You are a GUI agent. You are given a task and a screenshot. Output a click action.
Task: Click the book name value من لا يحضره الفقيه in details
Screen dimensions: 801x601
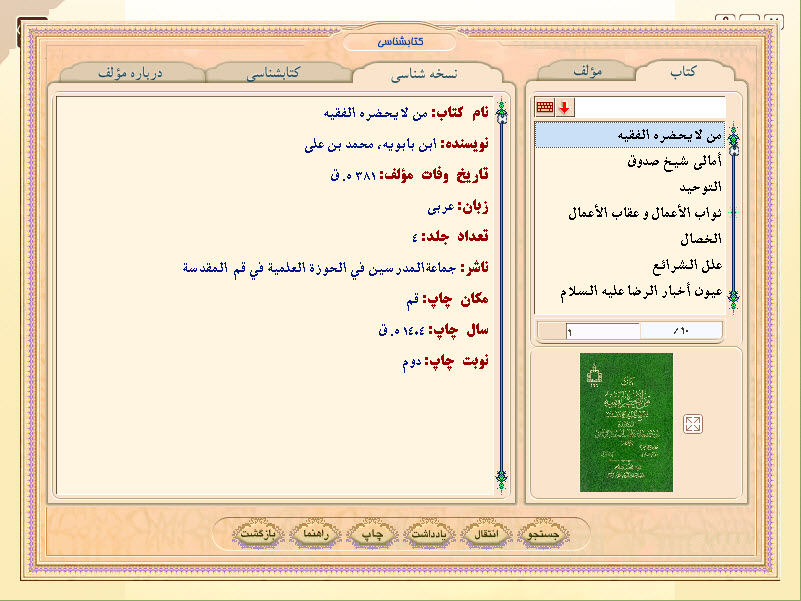point(375,113)
